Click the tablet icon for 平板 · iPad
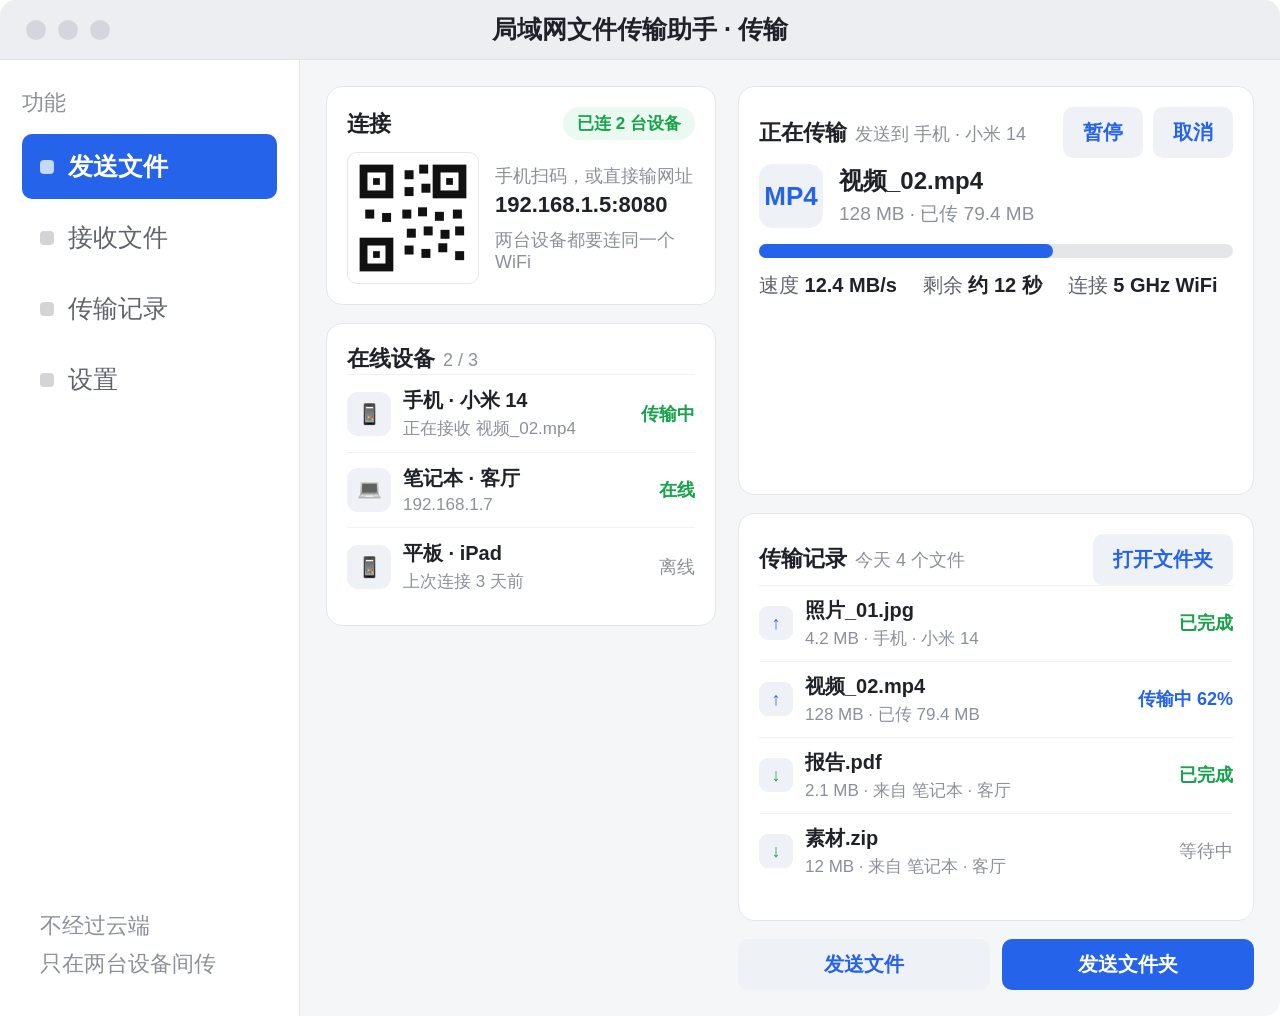Viewport: 1280px width, 1016px height. (x=369, y=567)
